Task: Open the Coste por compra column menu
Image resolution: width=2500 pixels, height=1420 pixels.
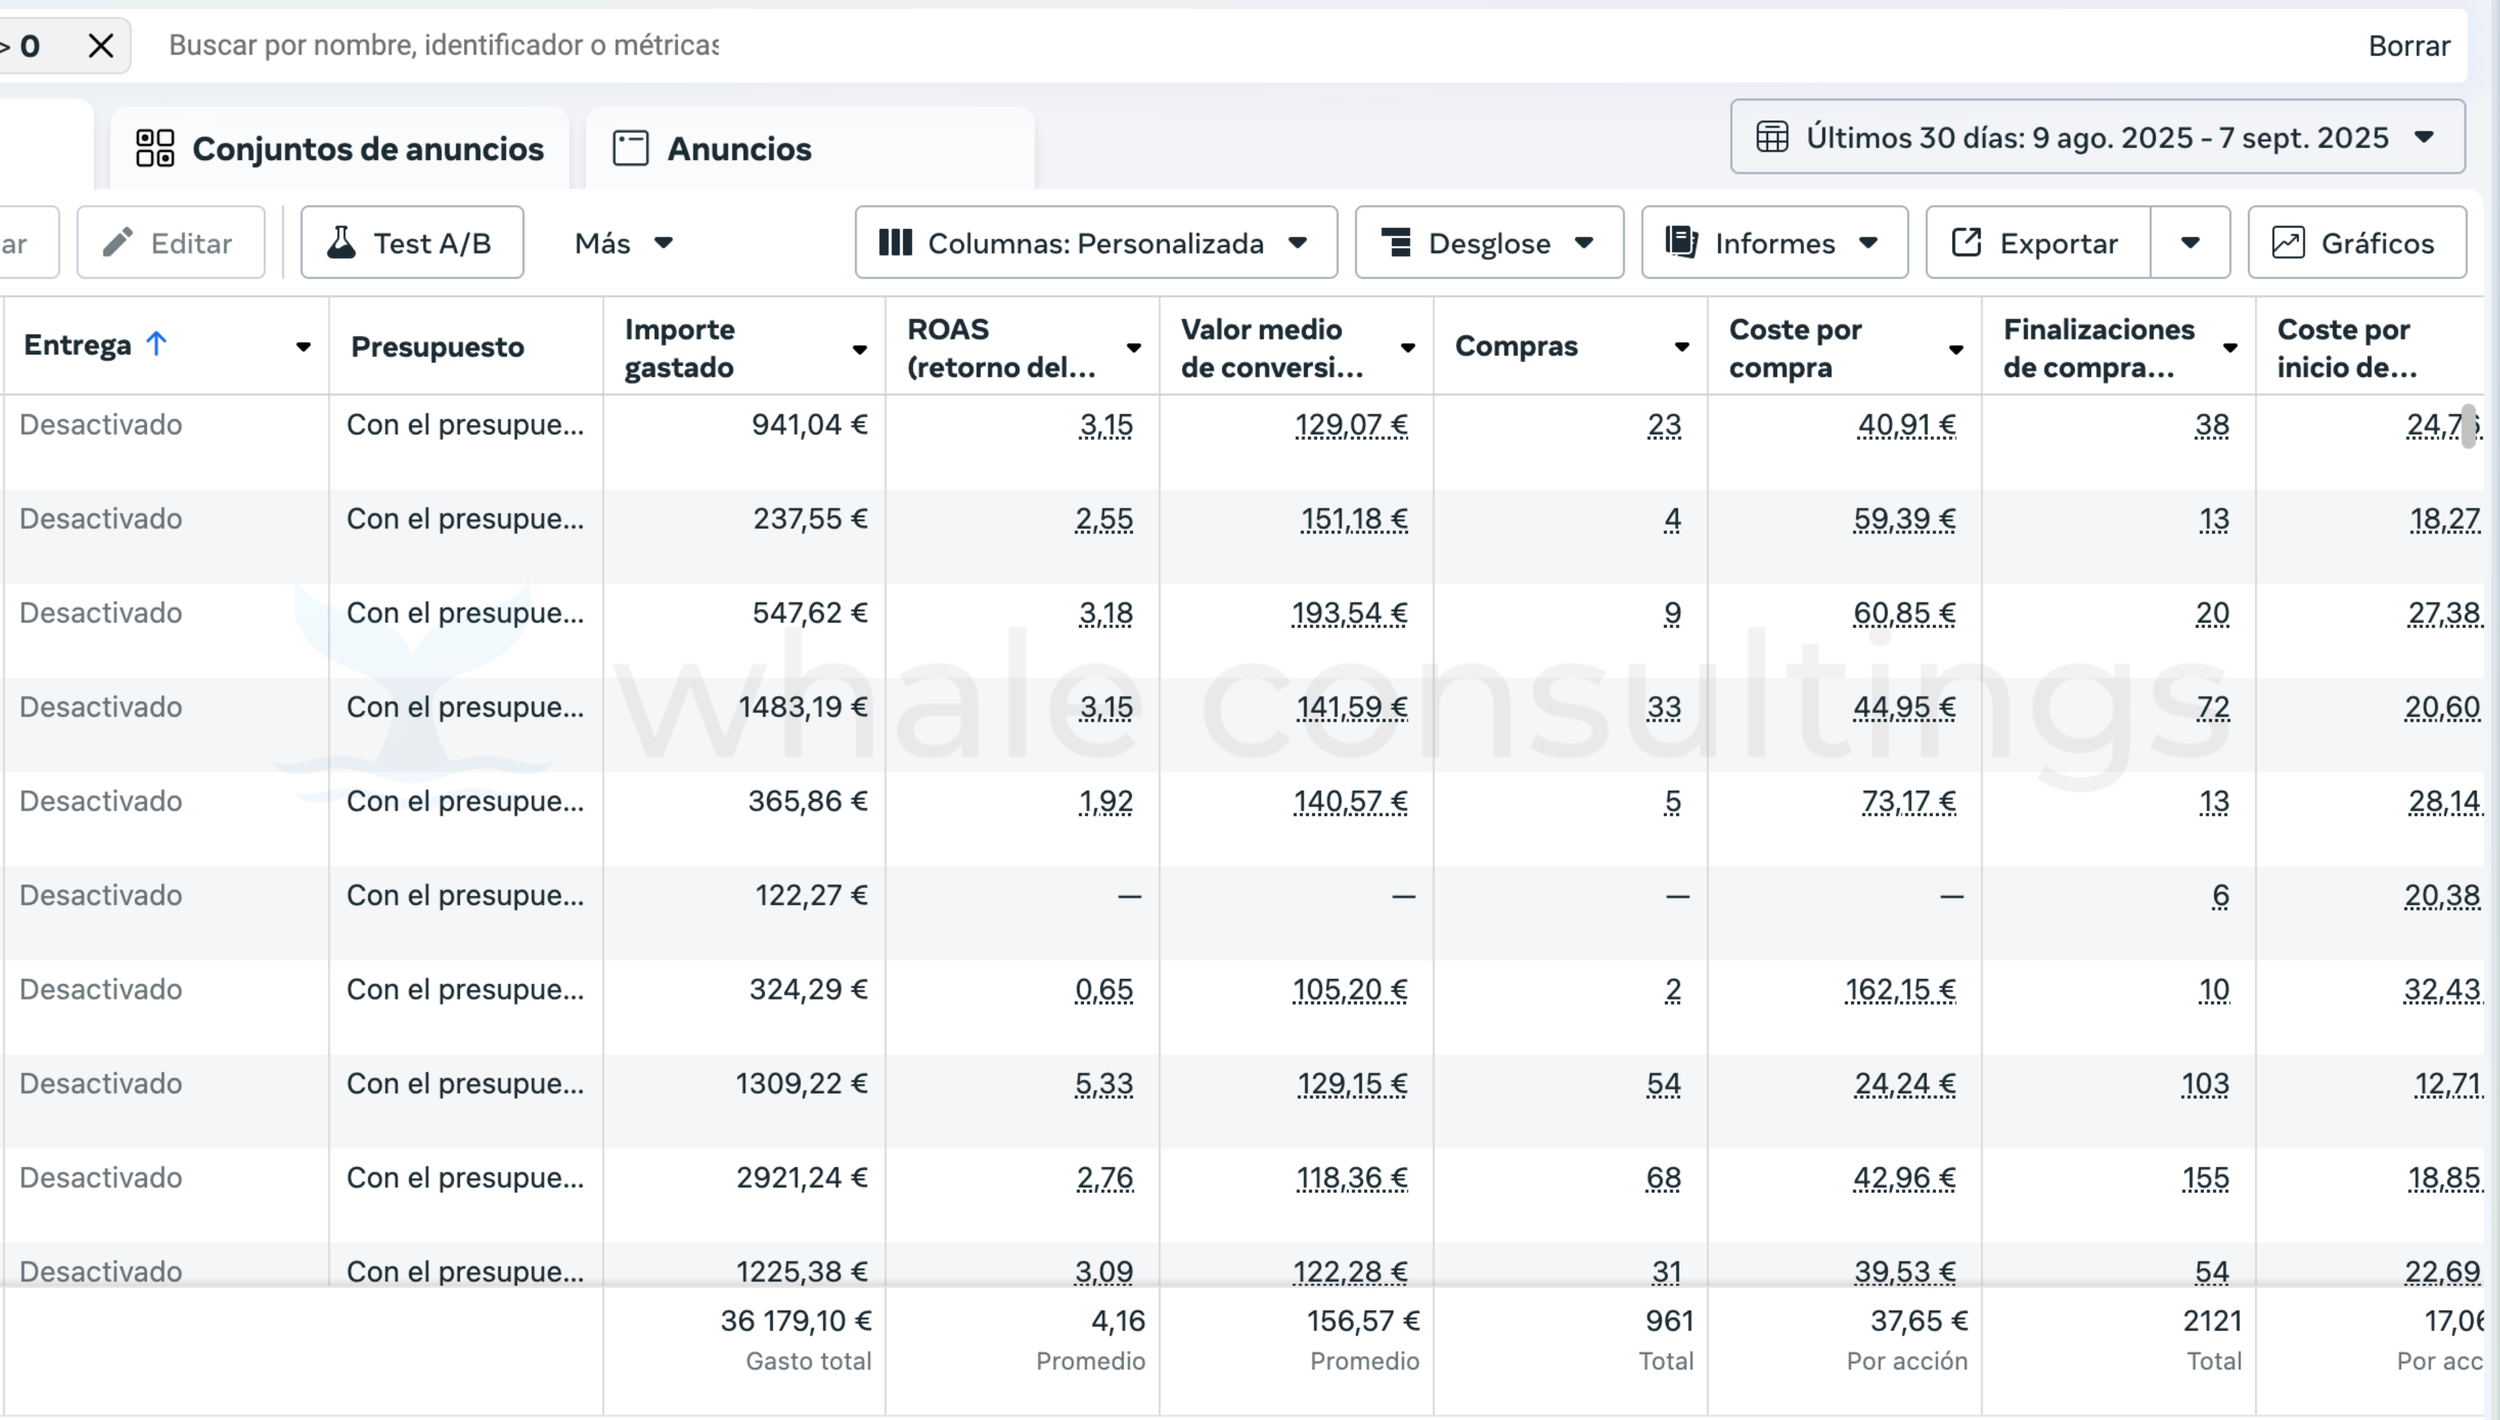Action: tap(1955, 349)
